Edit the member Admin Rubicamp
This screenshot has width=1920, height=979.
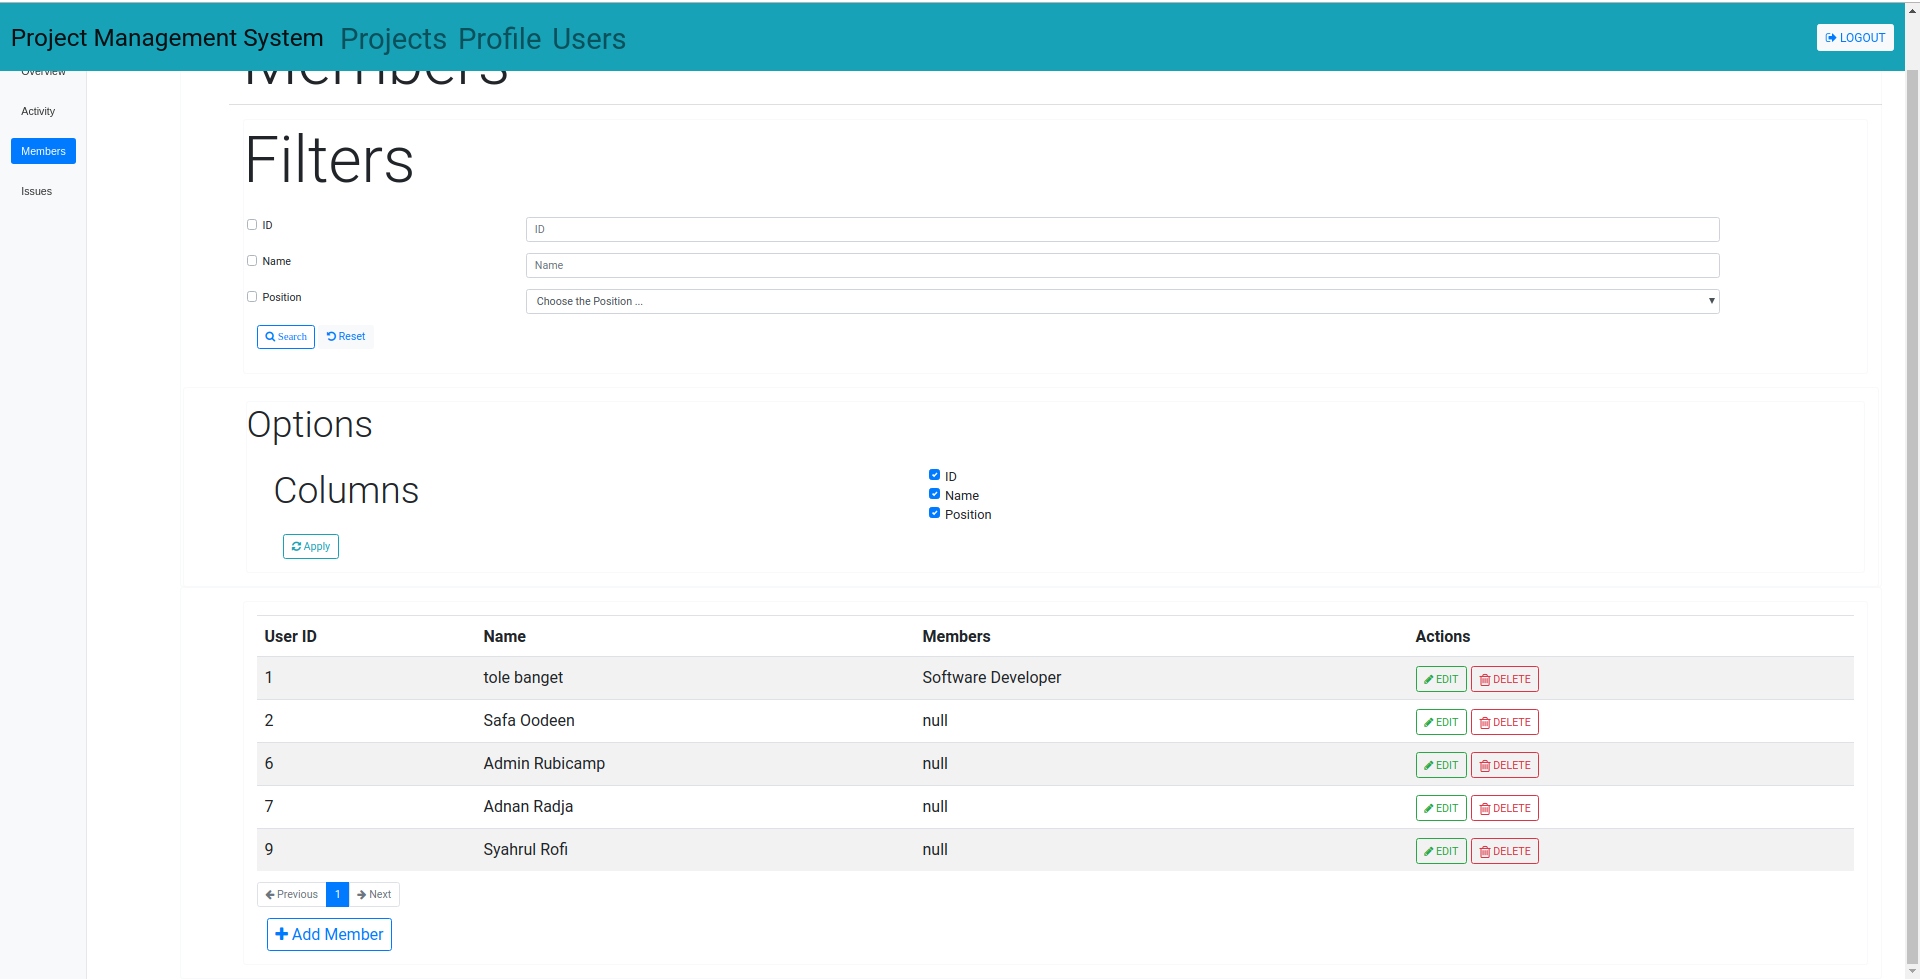click(x=1440, y=766)
